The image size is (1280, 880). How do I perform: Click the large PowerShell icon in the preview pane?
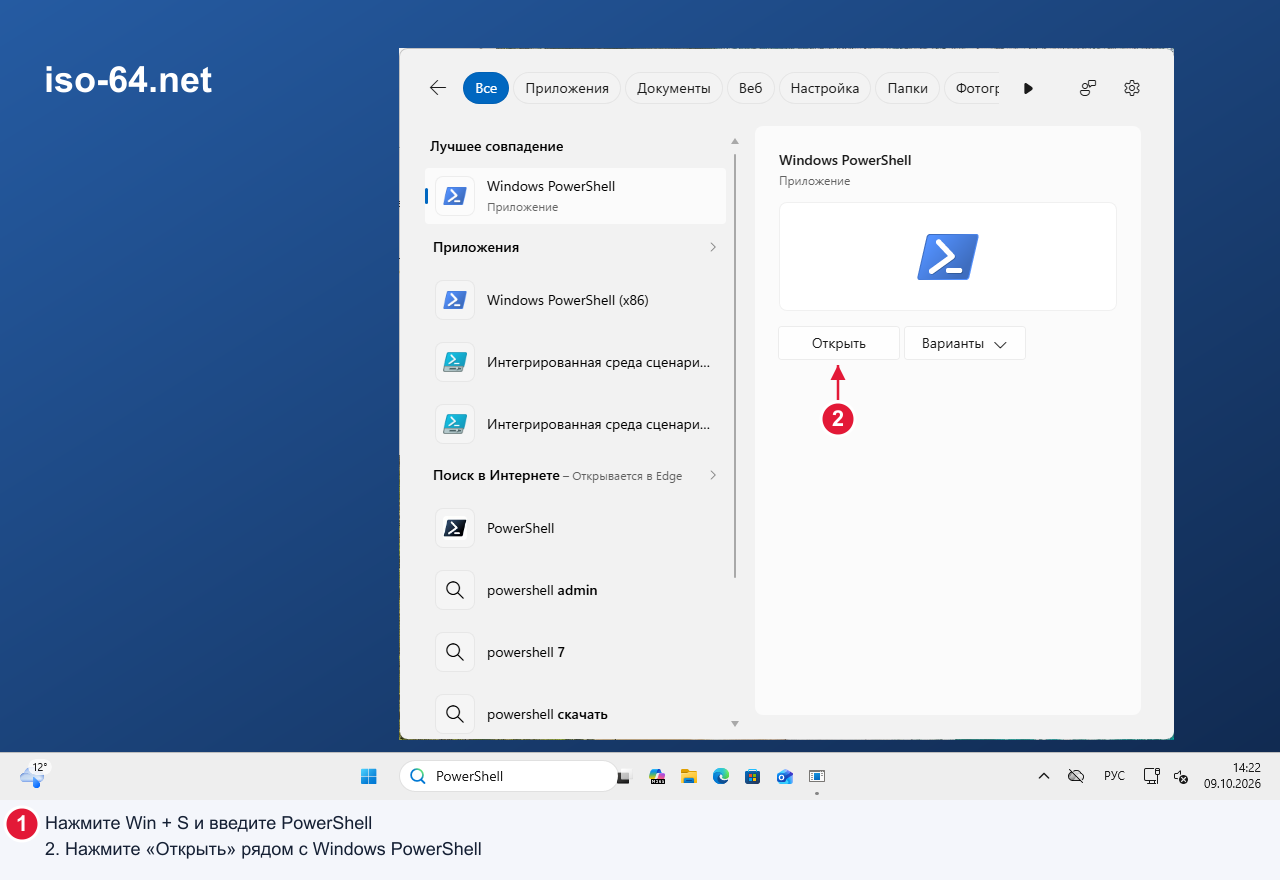948,256
